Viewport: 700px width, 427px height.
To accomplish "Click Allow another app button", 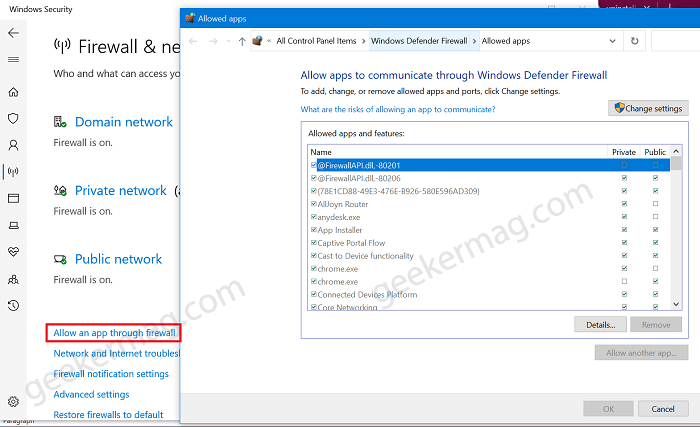I will [x=641, y=353].
